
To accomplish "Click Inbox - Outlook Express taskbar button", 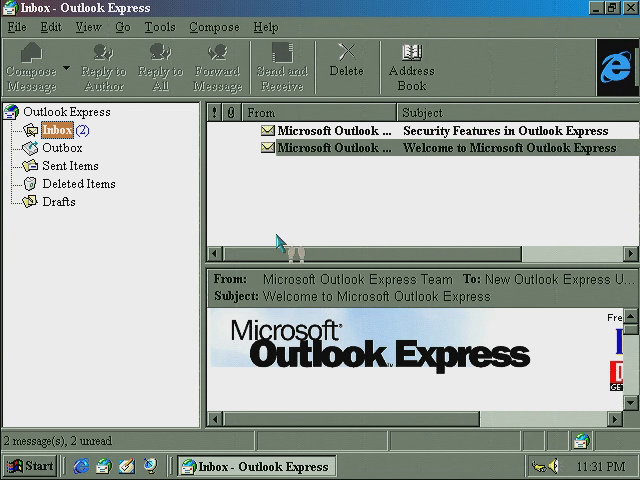I will (x=257, y=466).
